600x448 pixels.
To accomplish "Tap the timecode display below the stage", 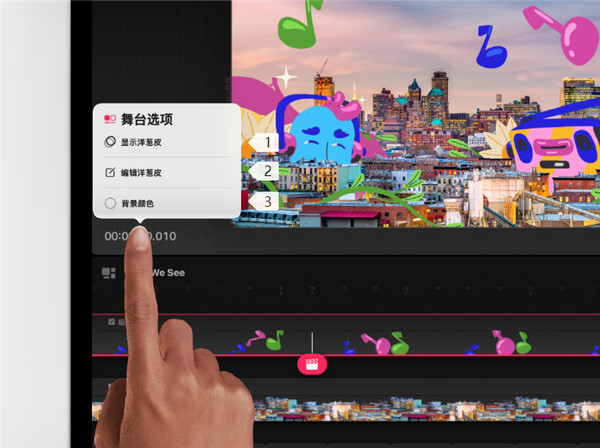I will tap(140, 237).
